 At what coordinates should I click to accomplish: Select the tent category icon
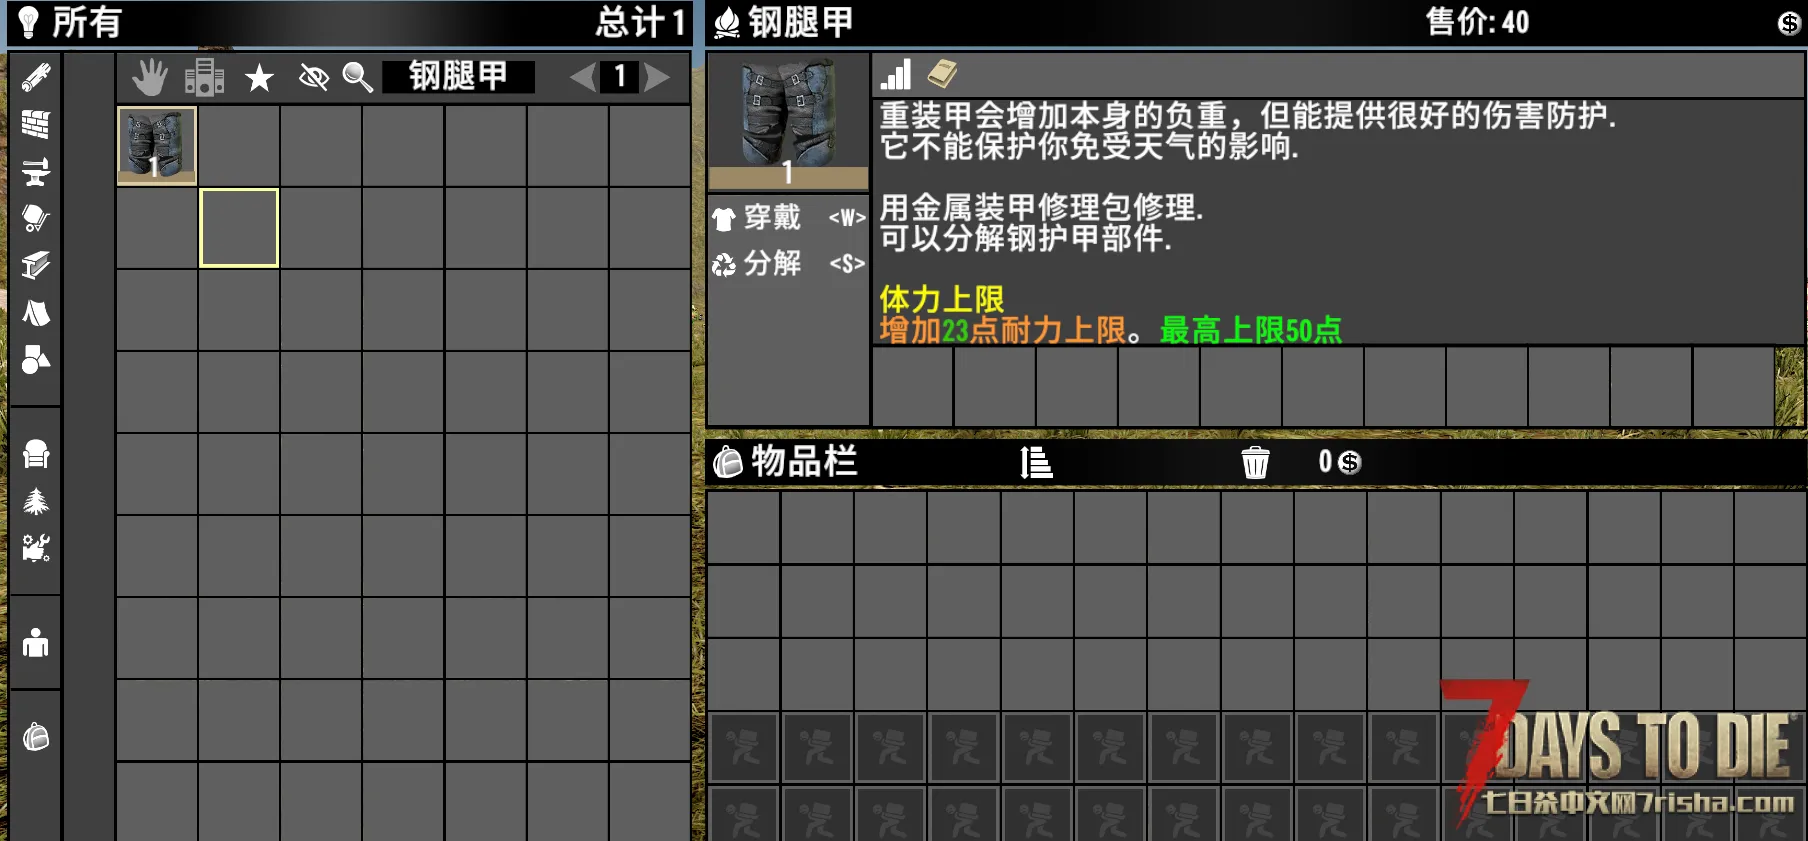coord(36,312)
